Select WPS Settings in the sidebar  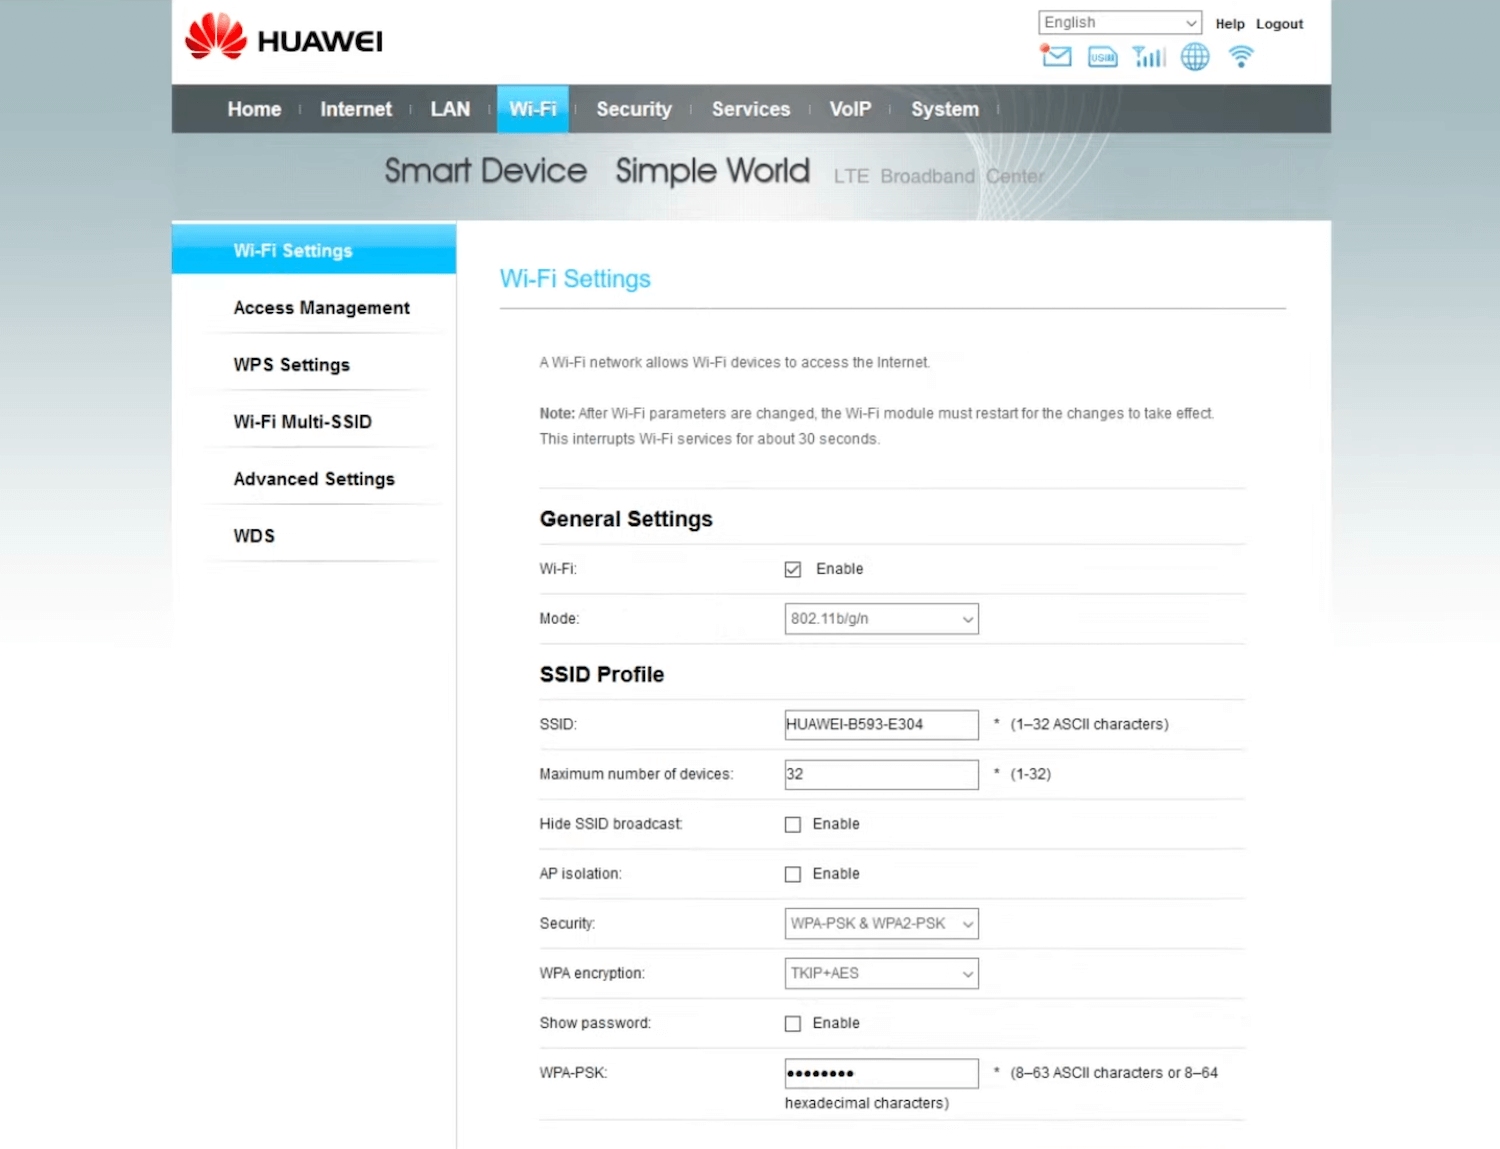[x=291, y=365]
